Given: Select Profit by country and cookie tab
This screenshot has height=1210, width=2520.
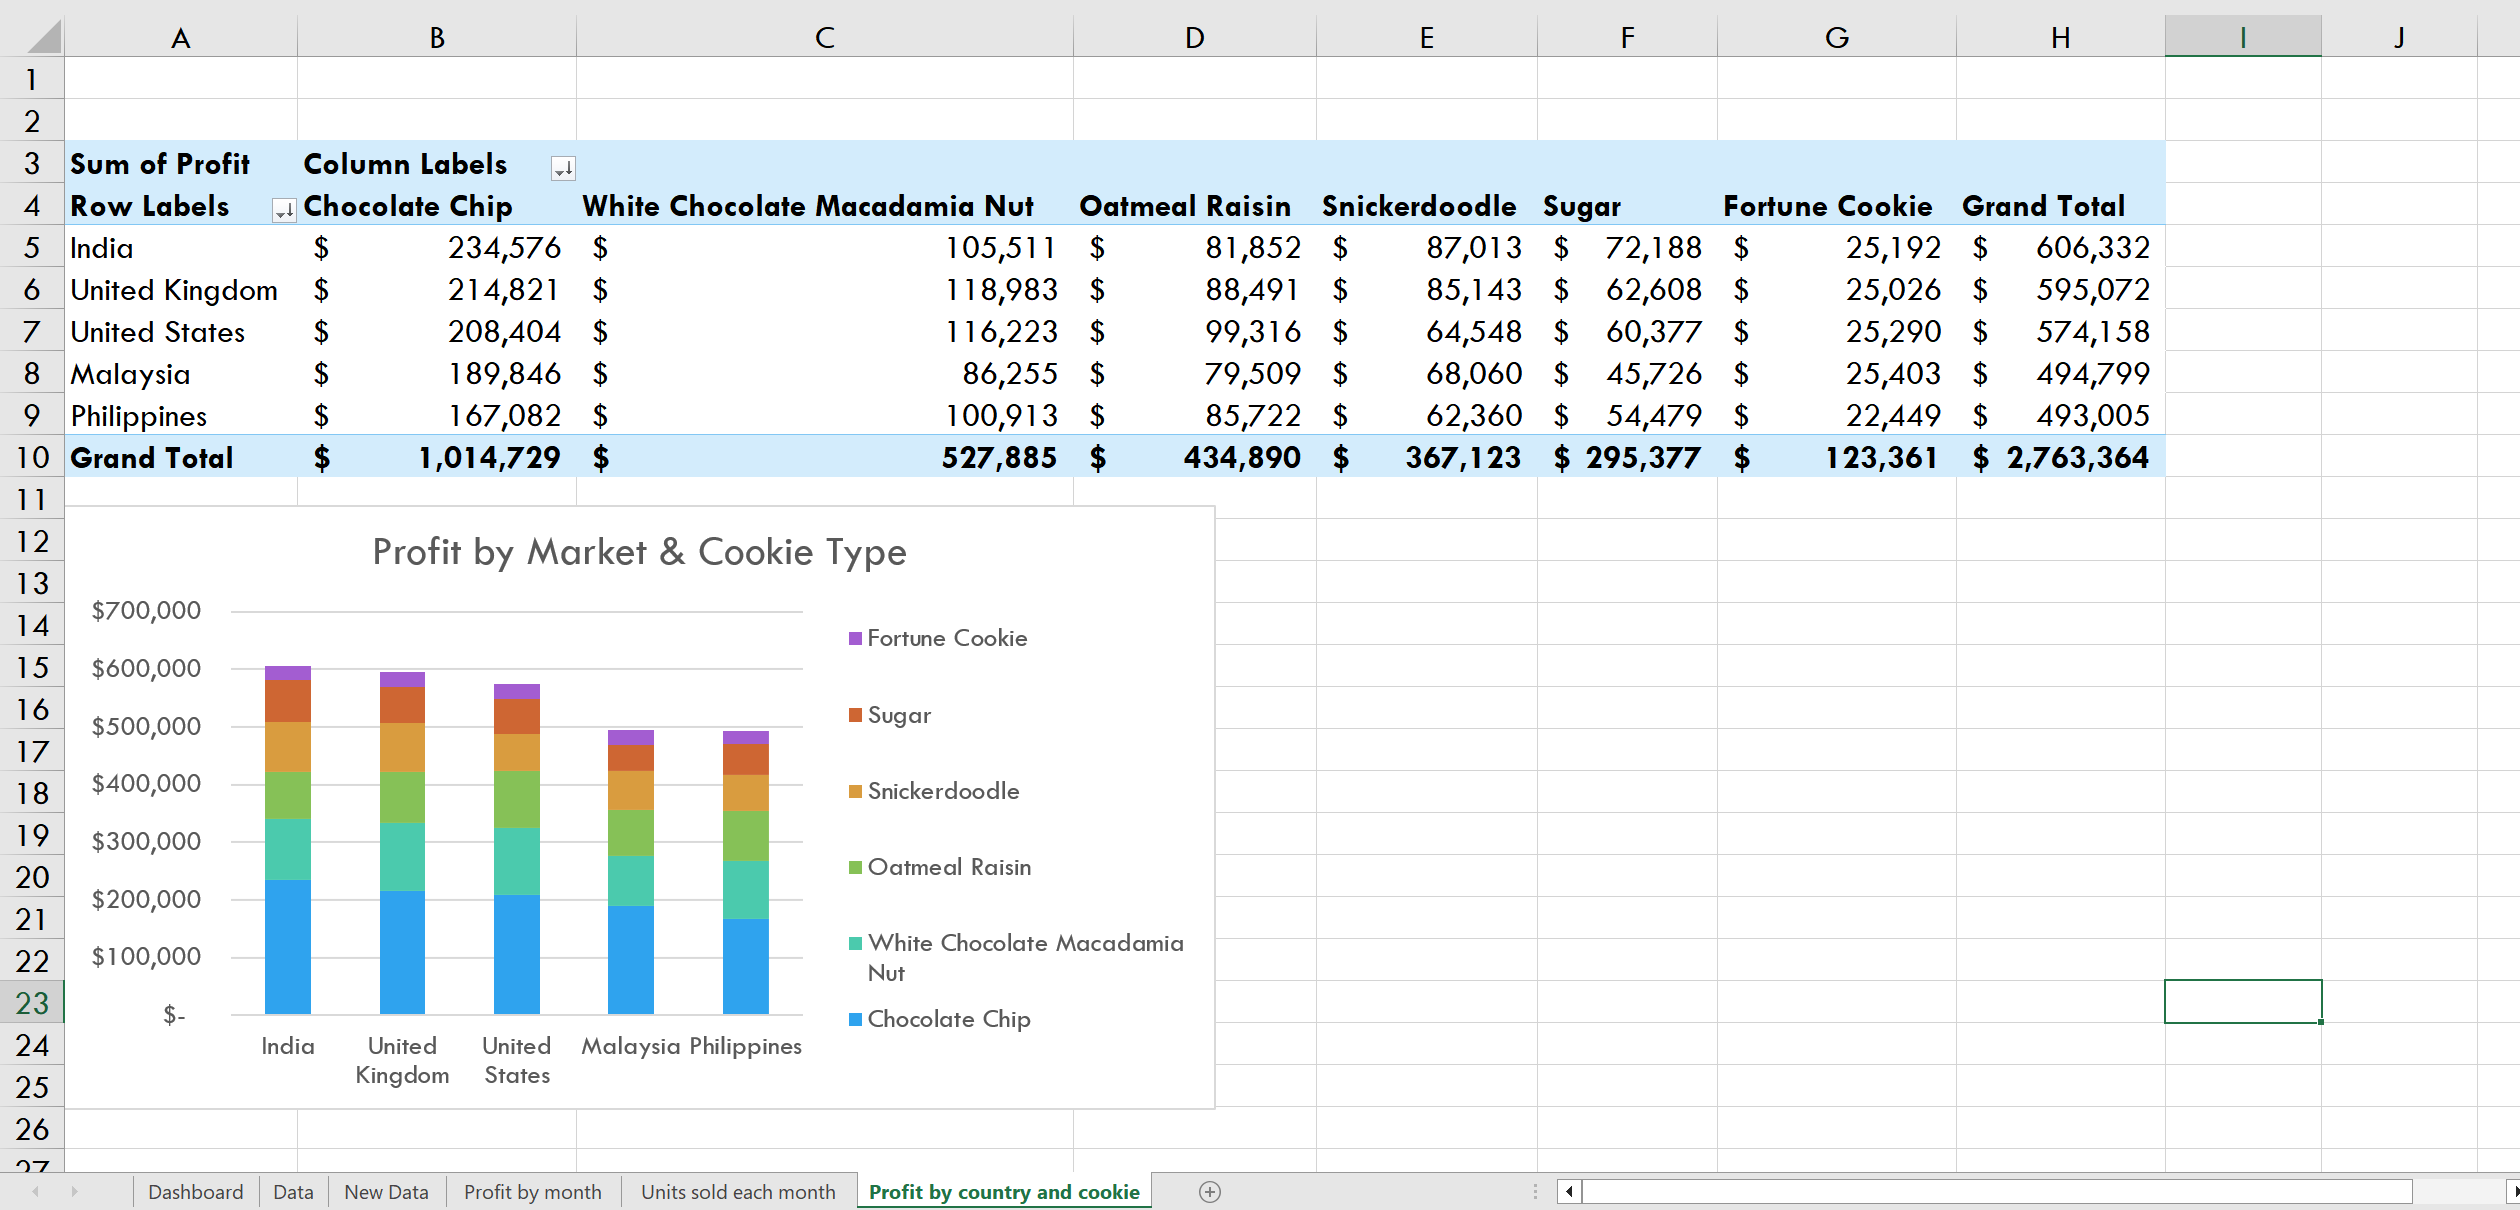Looking at the screenshot, I should coord(1004,1192).
